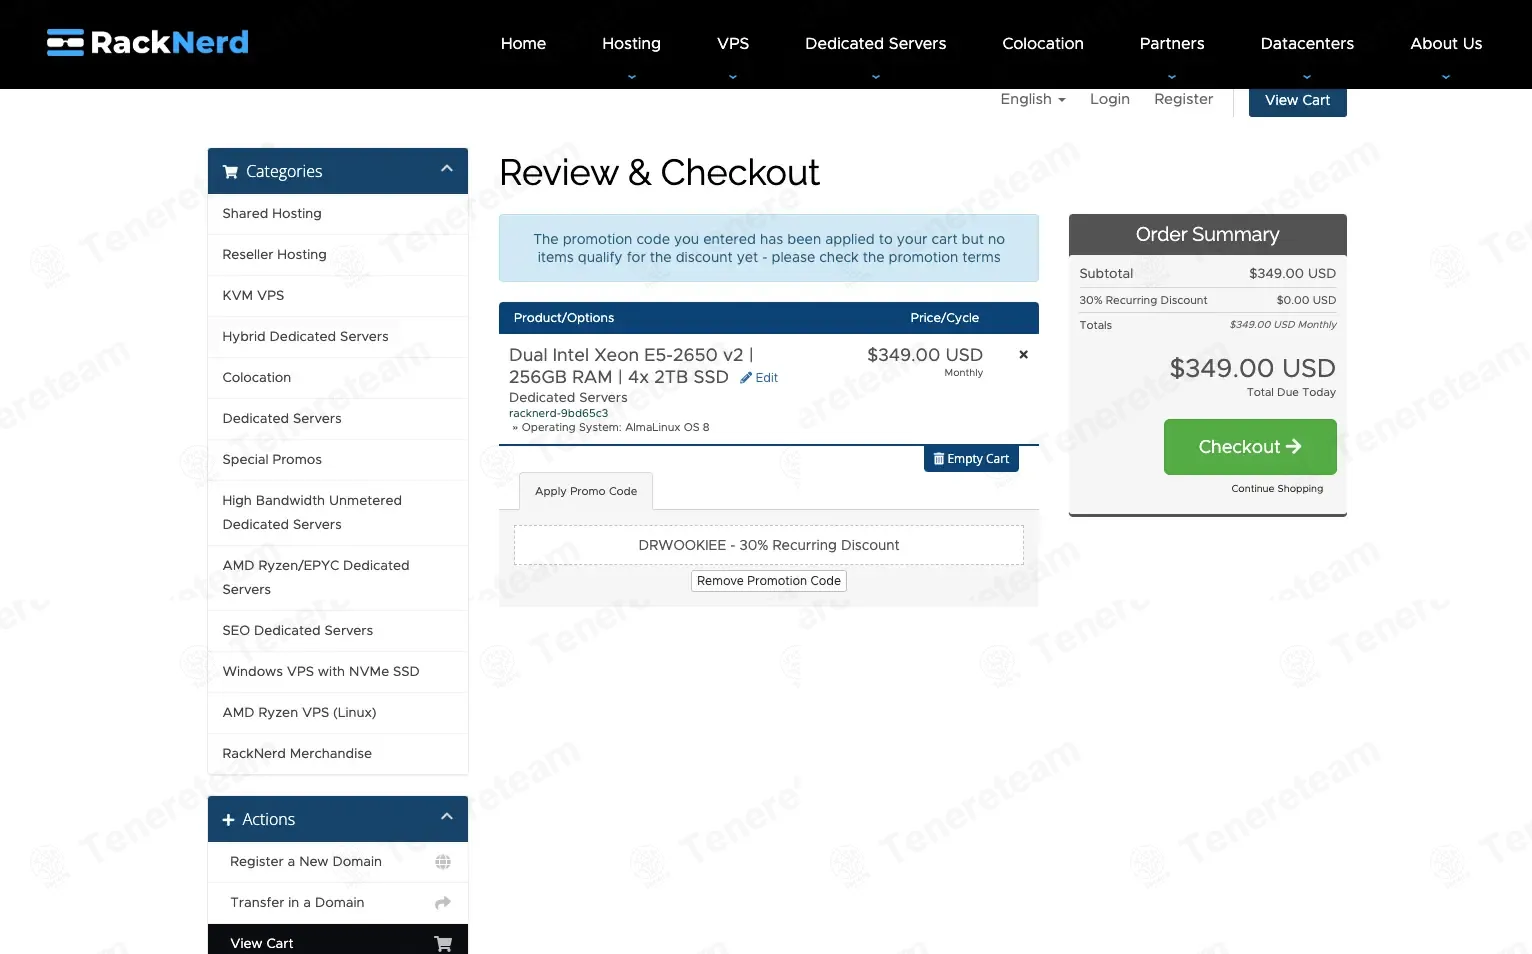Open Dedicated Servers category in sidebar
Screen dimensions: 1532x954
coord(338,419)
